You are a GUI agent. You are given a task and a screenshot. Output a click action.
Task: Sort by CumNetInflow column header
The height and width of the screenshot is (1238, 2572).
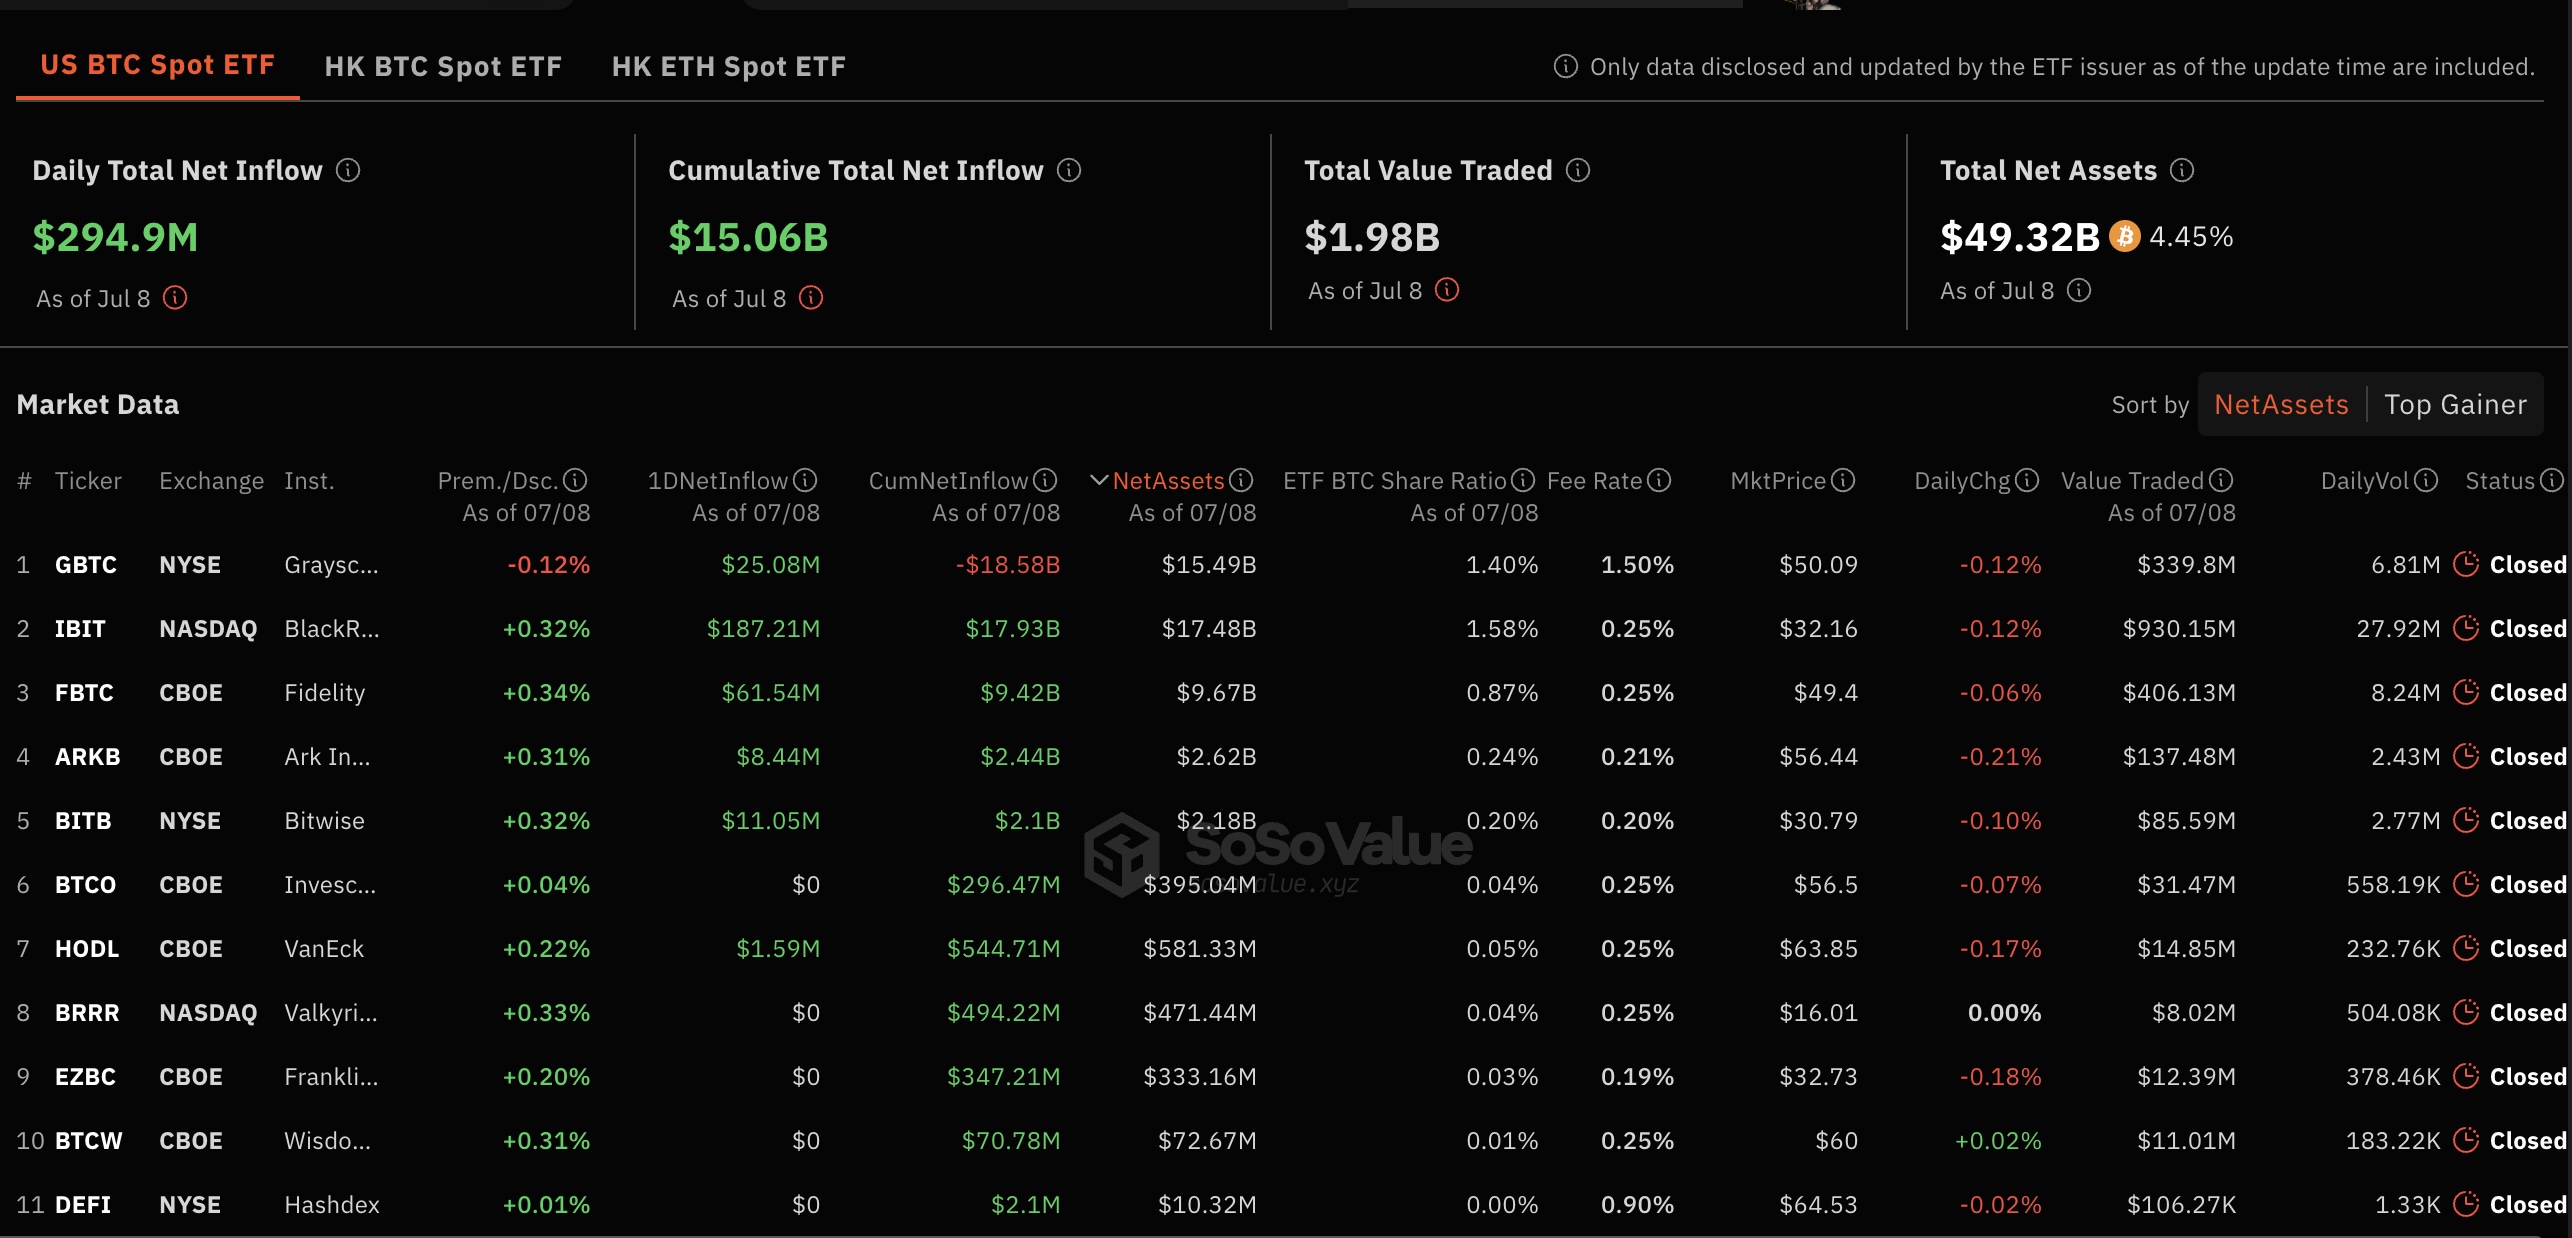pyautogui.click(x=948, y=480)
